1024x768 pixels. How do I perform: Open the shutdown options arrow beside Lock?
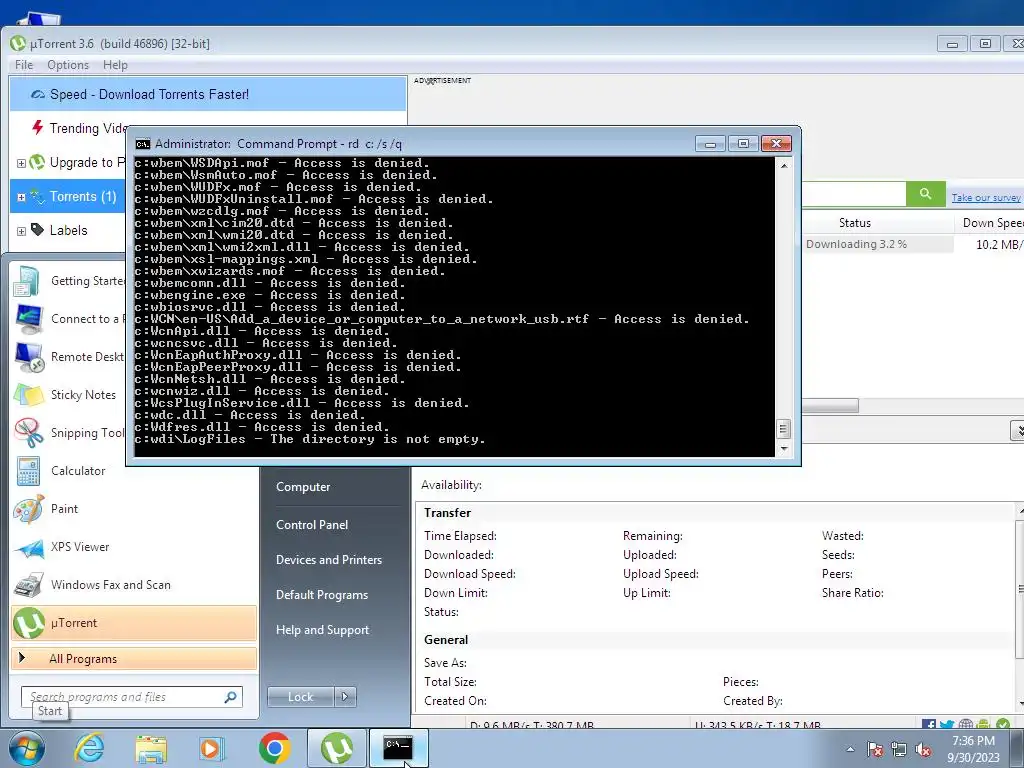point(345,697)
